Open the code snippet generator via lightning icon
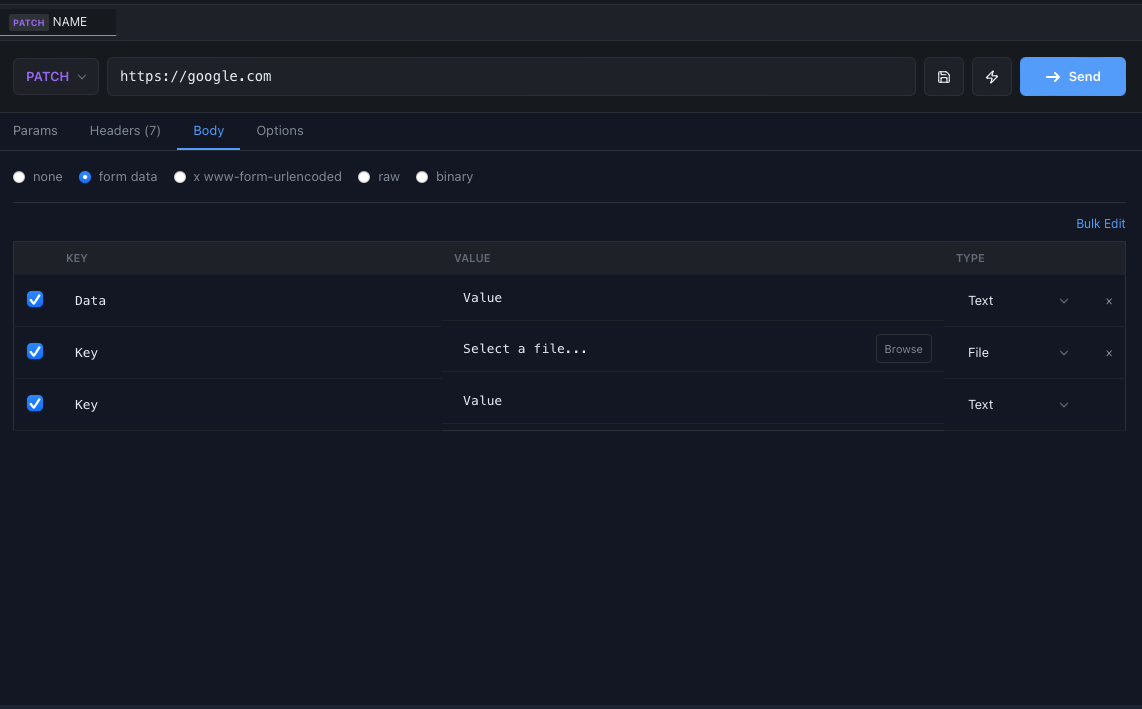 (991, 76)
